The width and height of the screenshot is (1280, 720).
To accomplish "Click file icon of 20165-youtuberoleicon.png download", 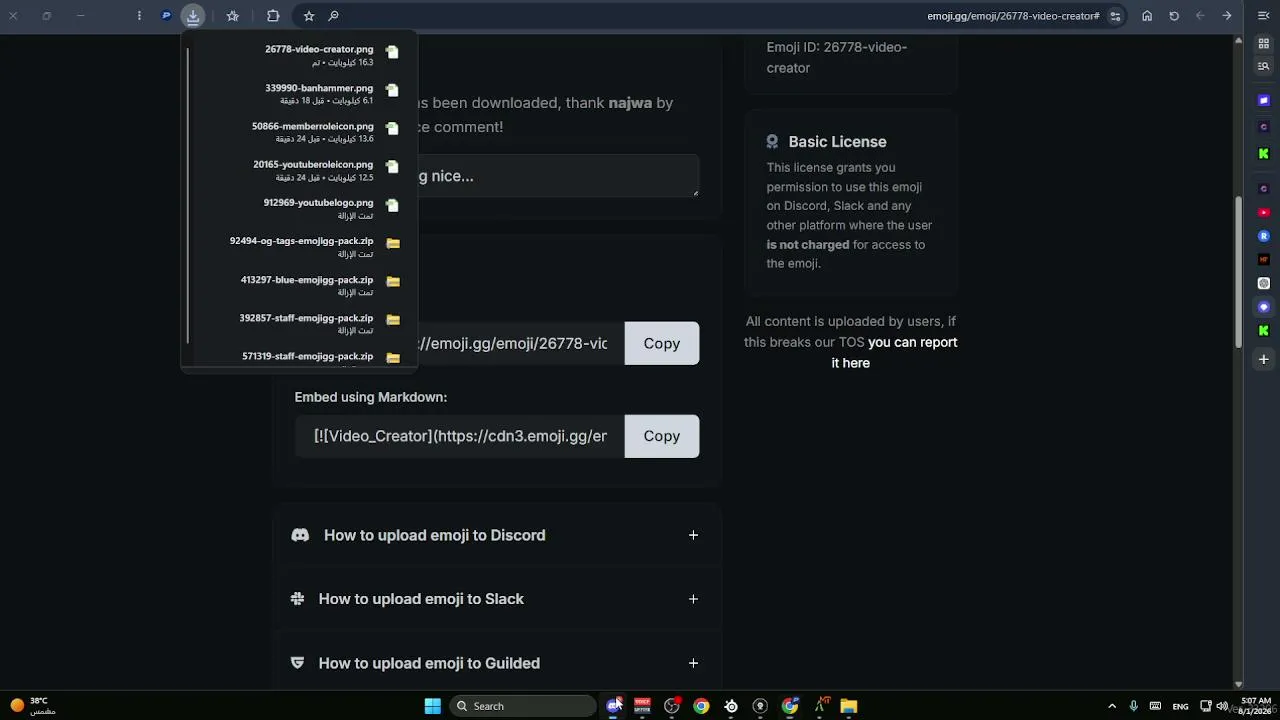I will point(392,167).
